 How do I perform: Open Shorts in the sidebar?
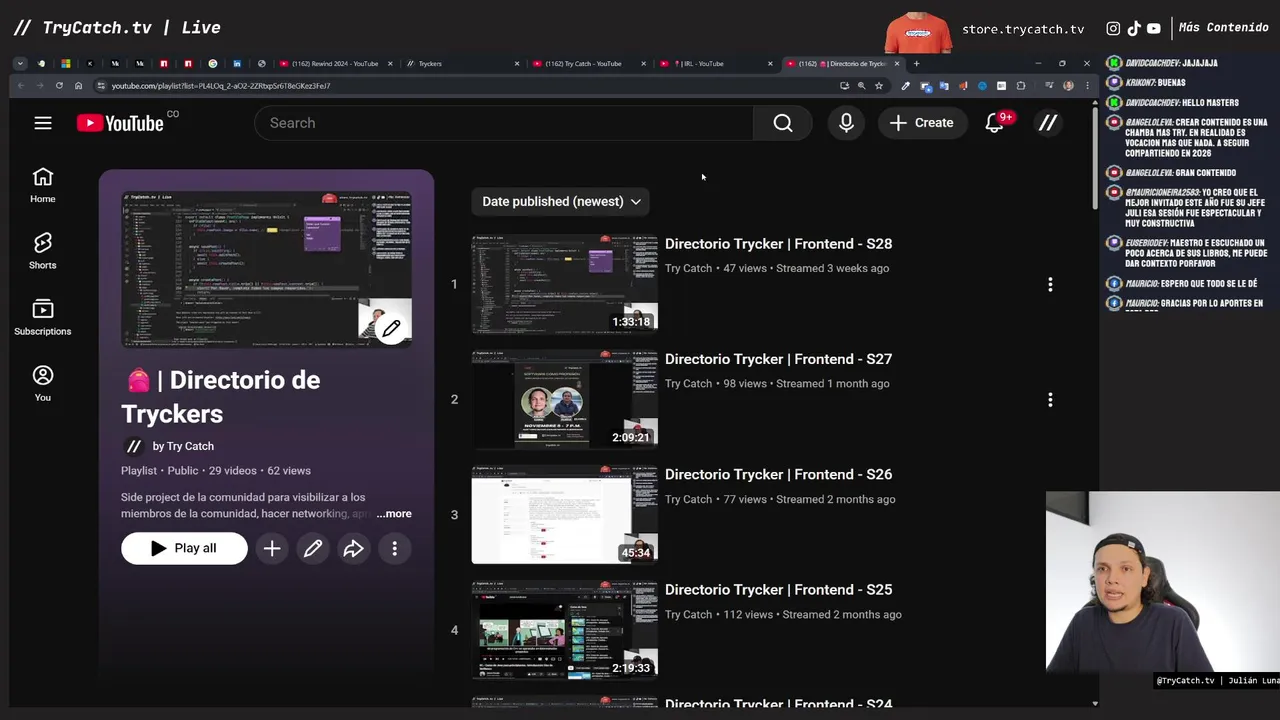(42, 251)
